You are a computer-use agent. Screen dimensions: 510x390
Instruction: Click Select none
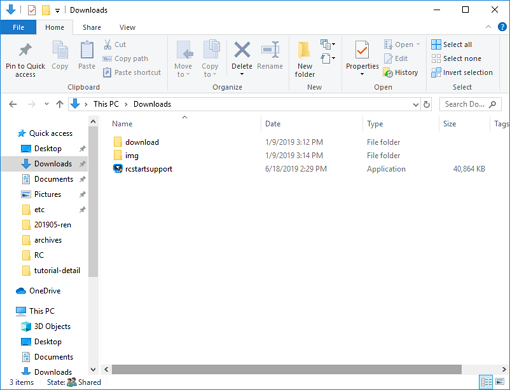[456, 59]
